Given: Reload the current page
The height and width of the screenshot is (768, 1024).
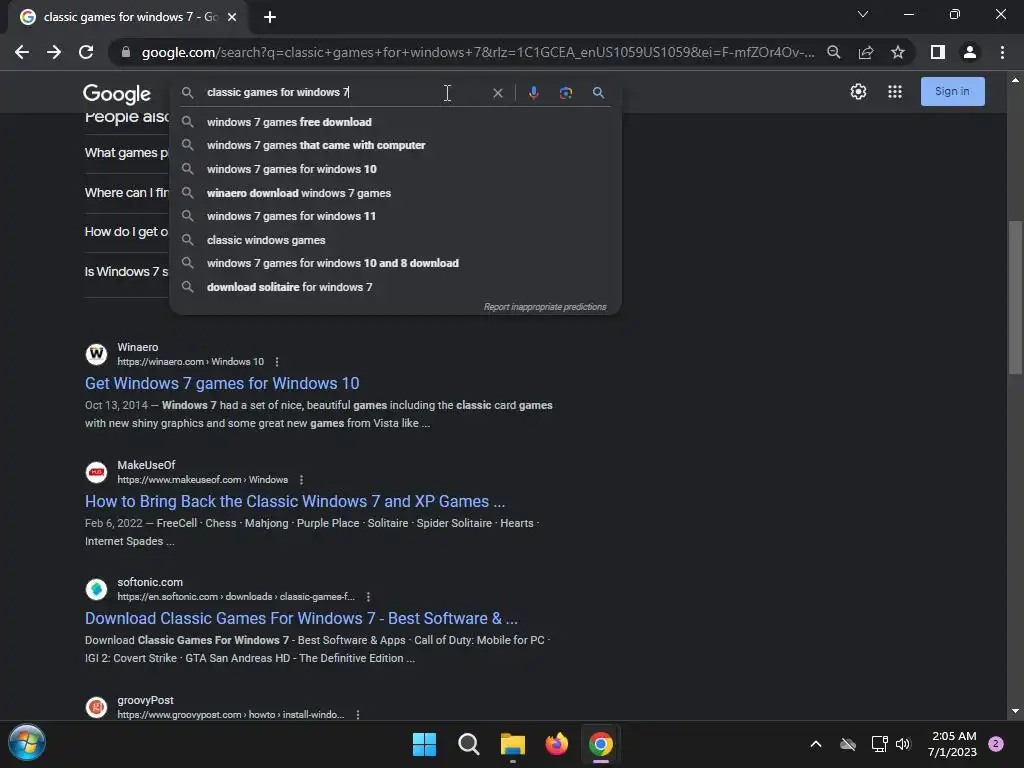Looking at the screenshot, I should click(86, 52).
